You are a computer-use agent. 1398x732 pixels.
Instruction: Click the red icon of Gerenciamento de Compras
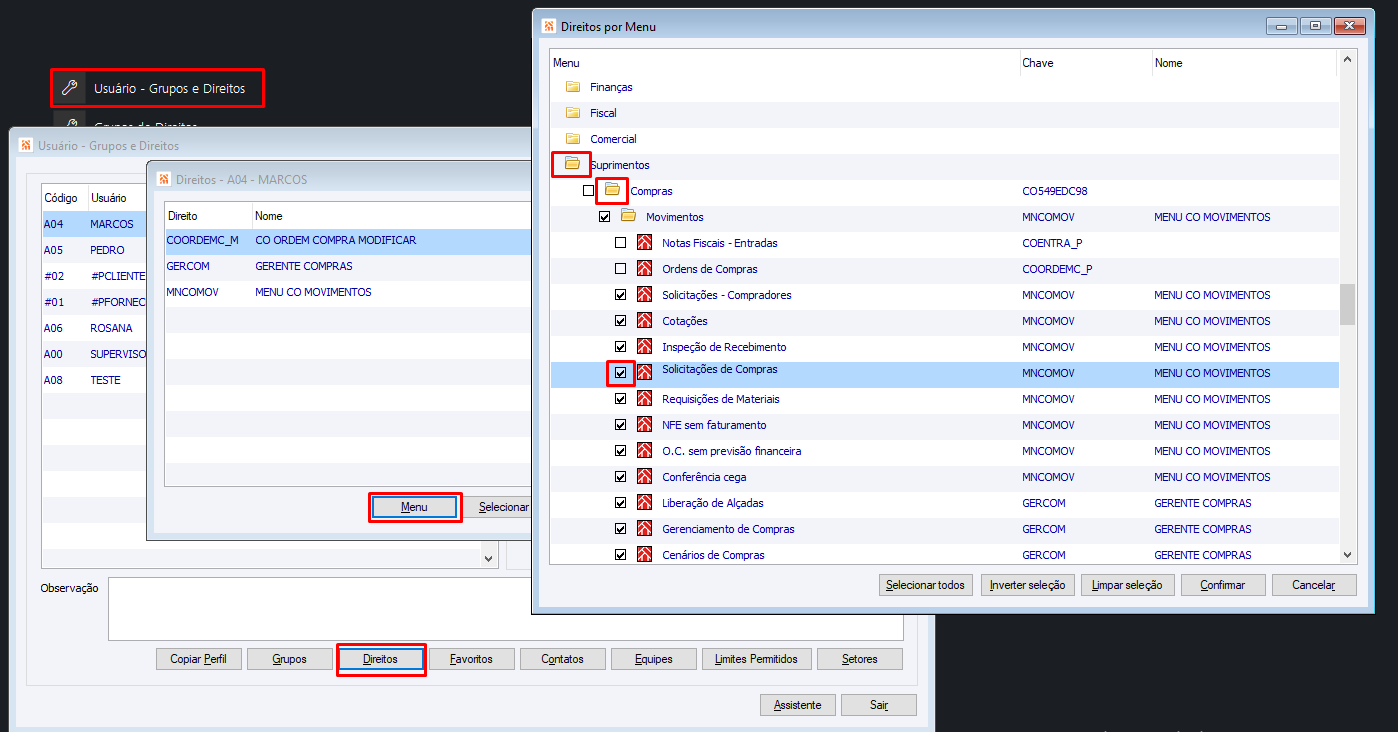pos(644,529)
